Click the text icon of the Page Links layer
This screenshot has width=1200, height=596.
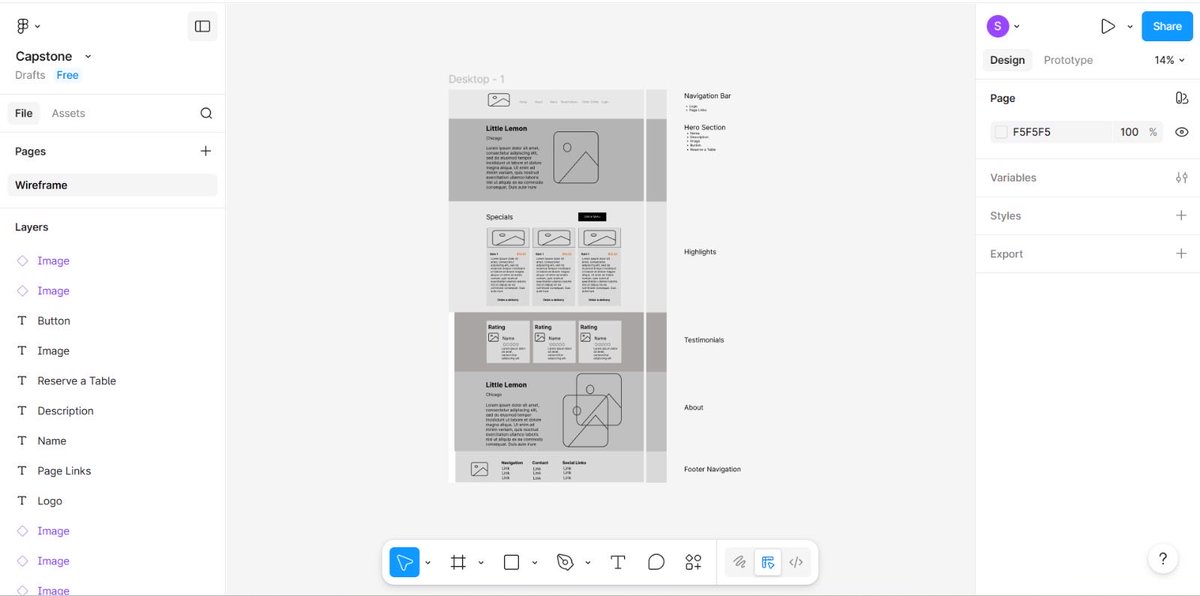pyautogui.click(x=22, y=471)
